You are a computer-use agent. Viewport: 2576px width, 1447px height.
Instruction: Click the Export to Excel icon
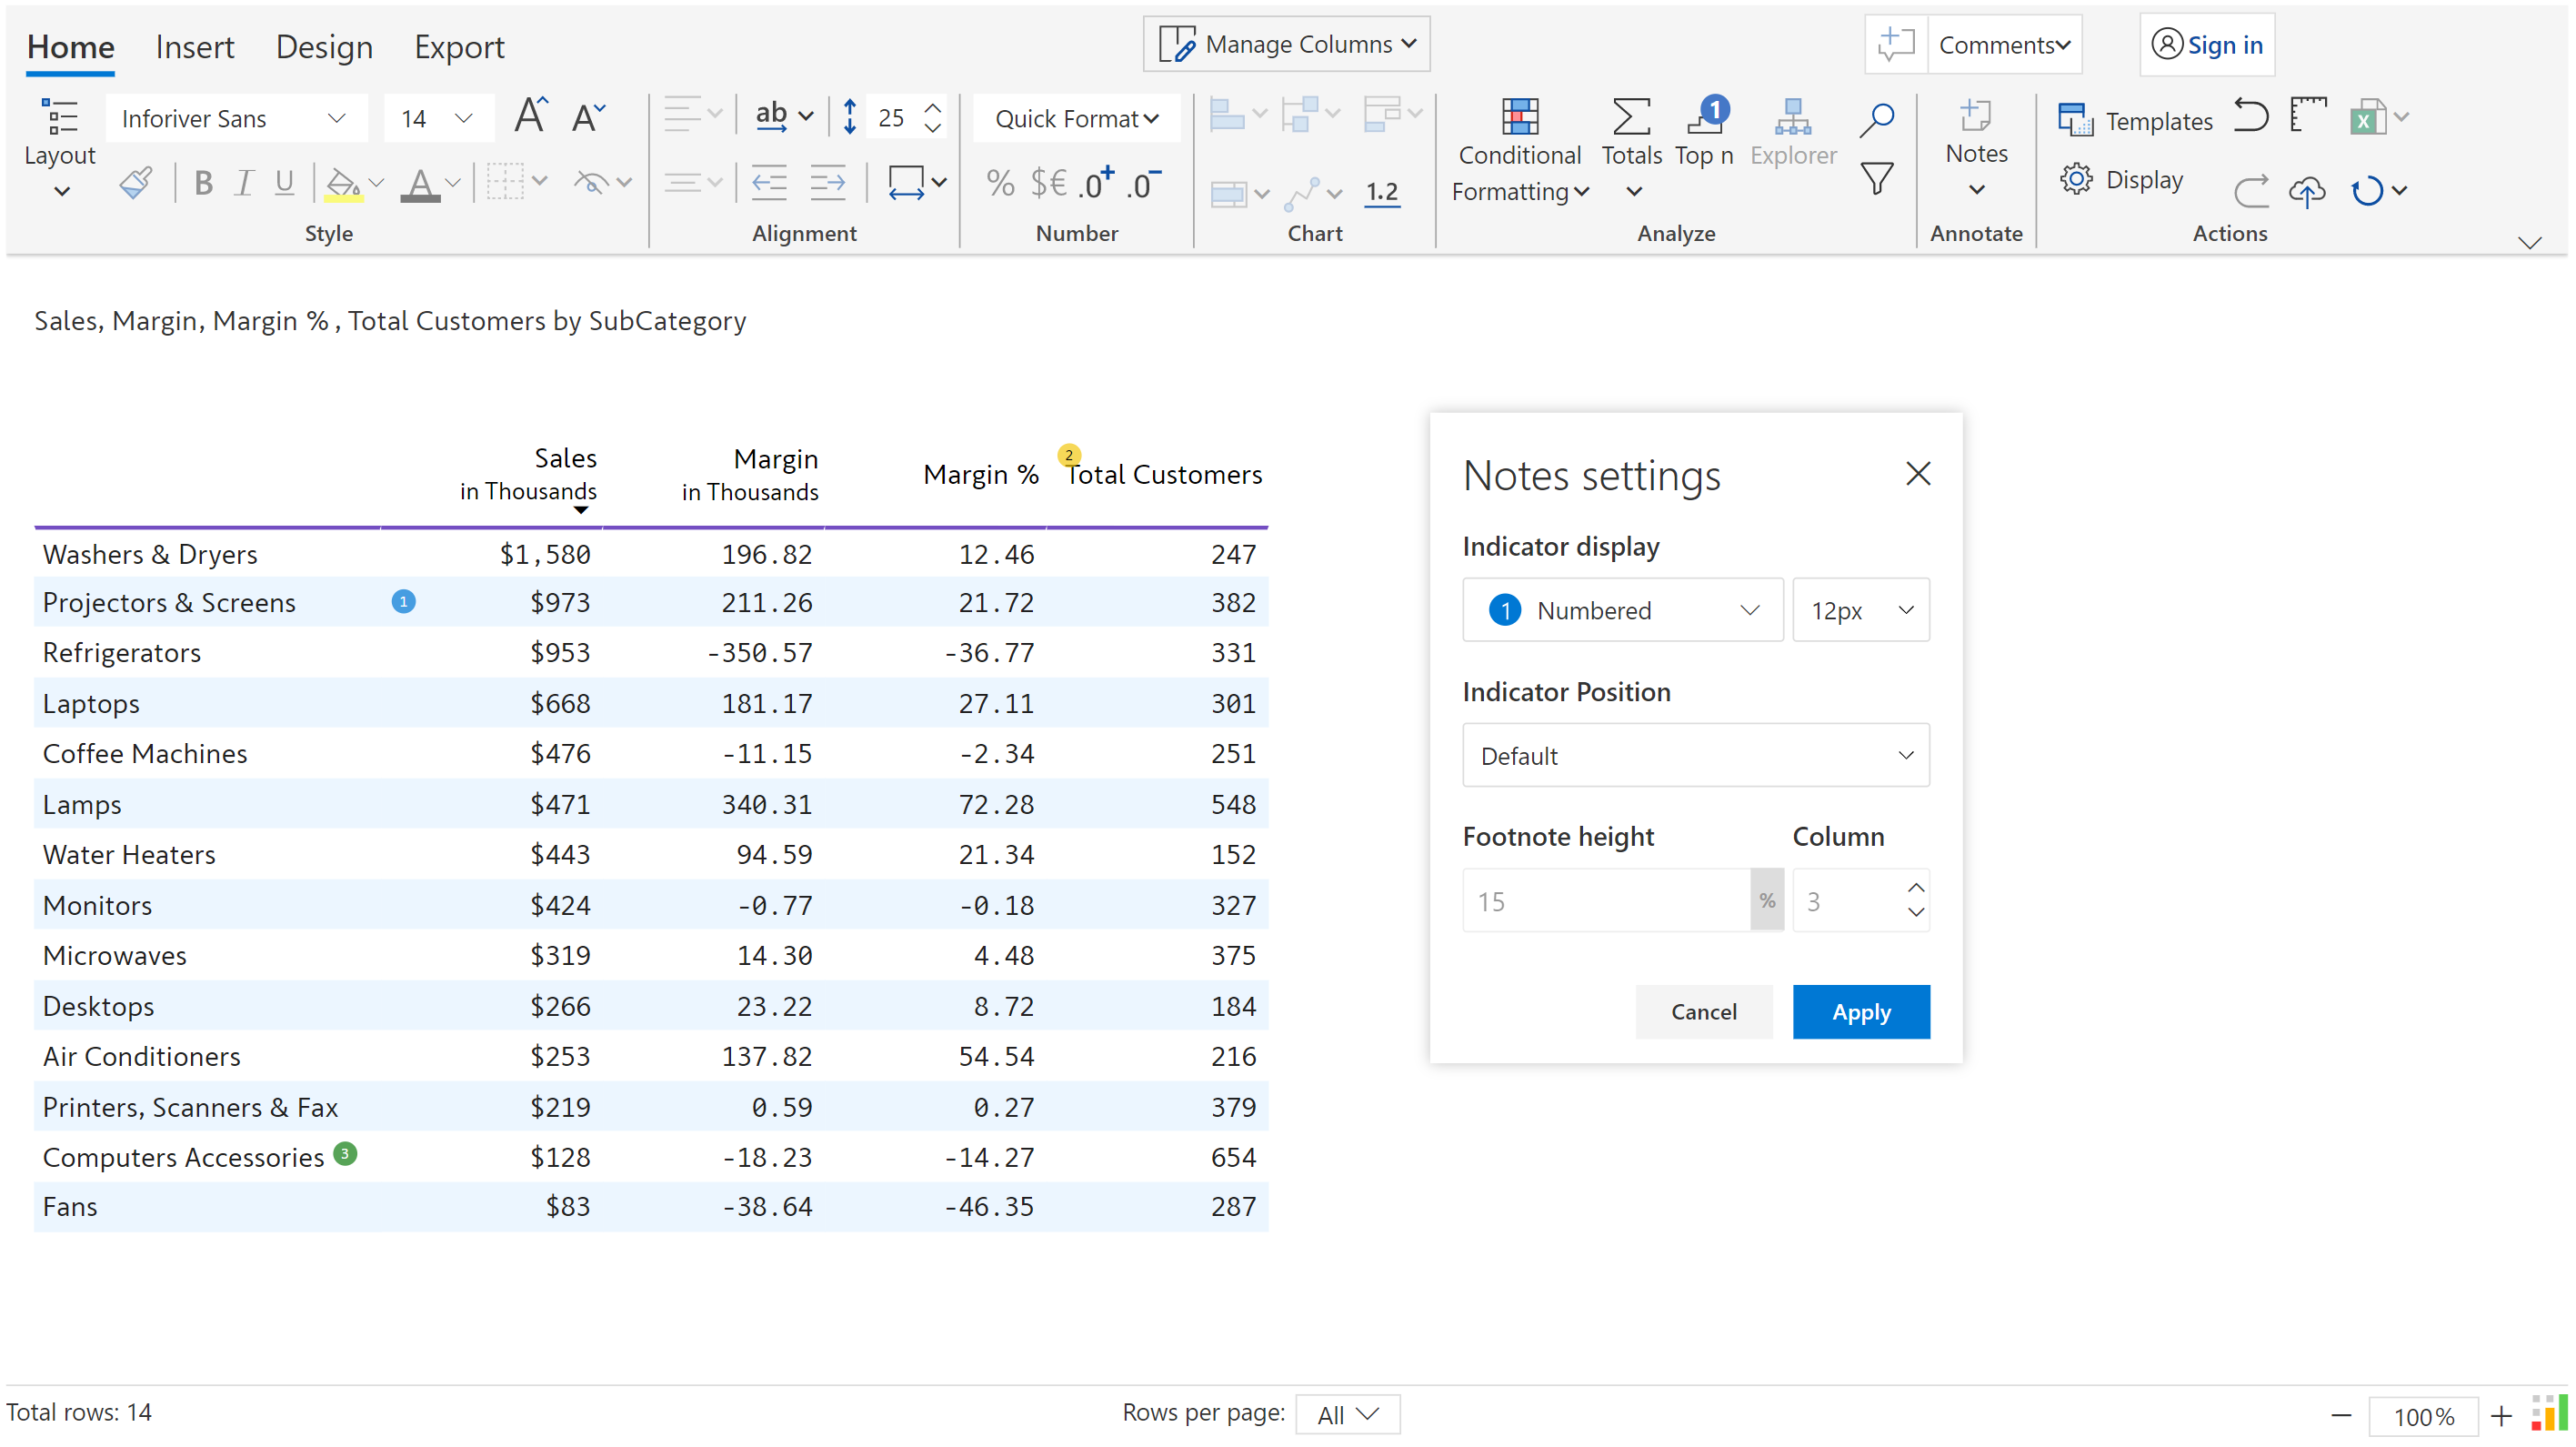click(2367, 118)
